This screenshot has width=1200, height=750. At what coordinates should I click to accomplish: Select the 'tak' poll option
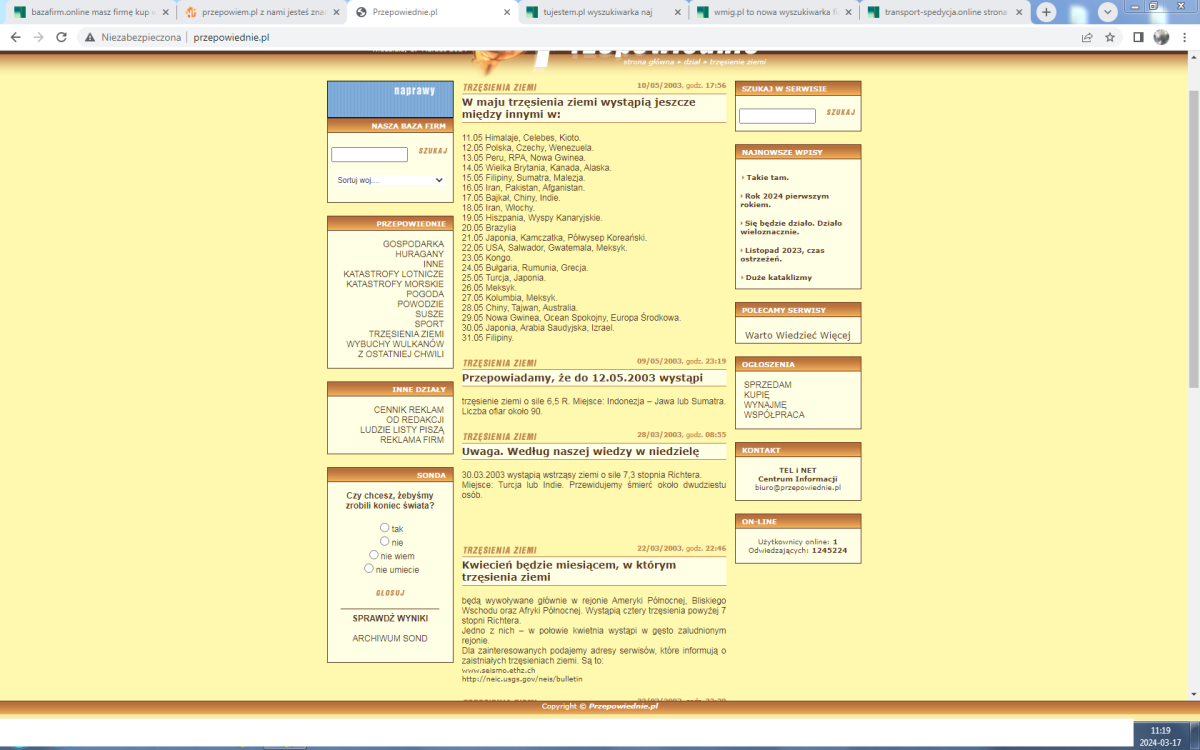coord(385,528)
